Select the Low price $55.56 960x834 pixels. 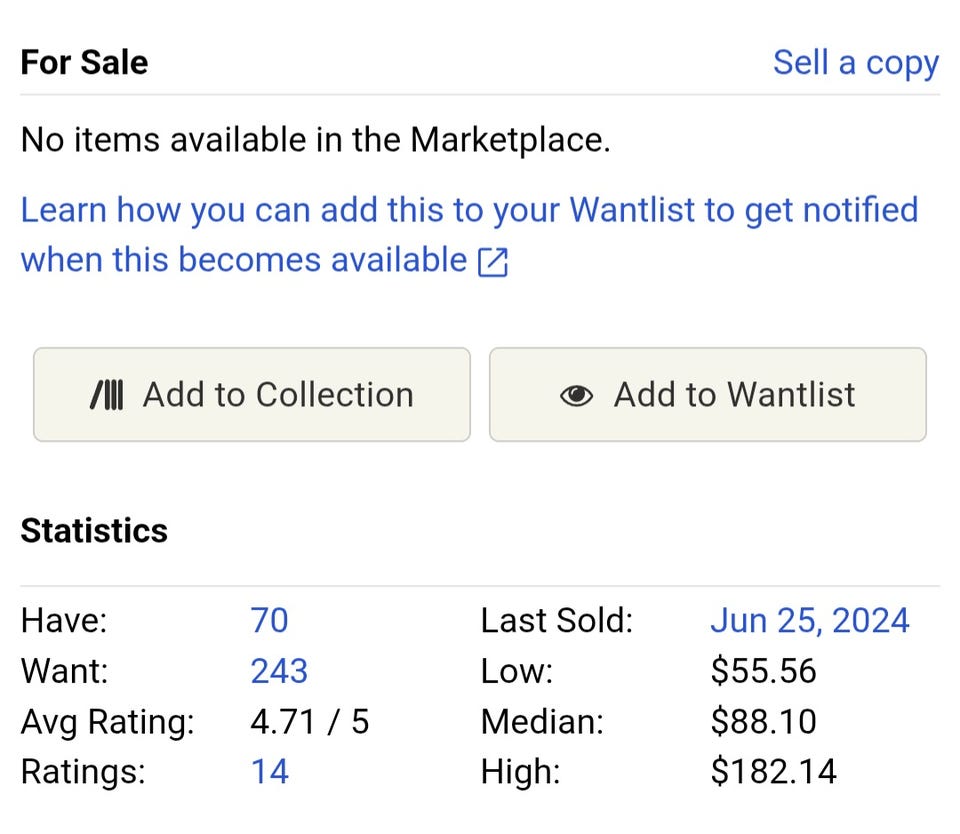tap(763, 671)
